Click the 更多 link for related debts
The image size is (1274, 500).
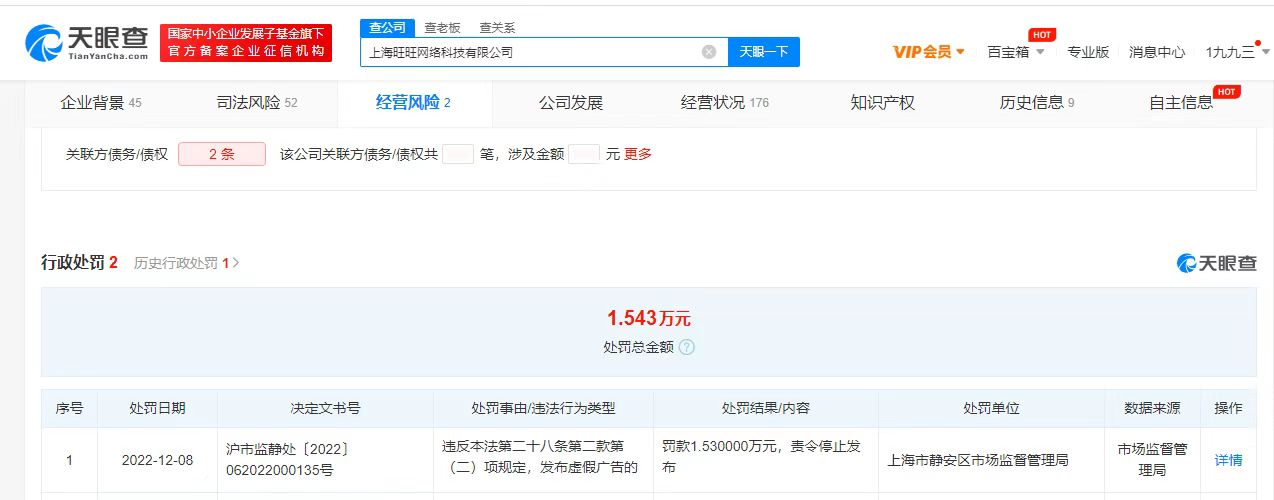point(638,154)
